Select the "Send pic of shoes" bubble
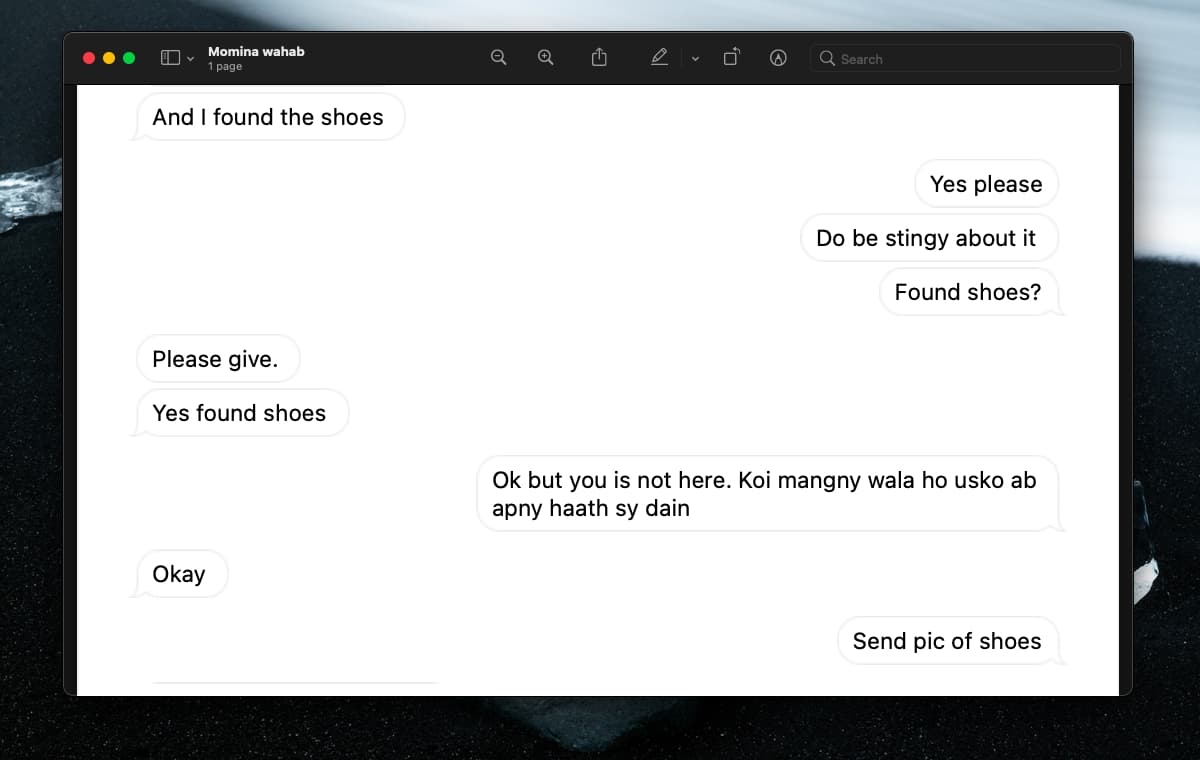This screenshot has height=760, width=1200. tap(946, 641)
